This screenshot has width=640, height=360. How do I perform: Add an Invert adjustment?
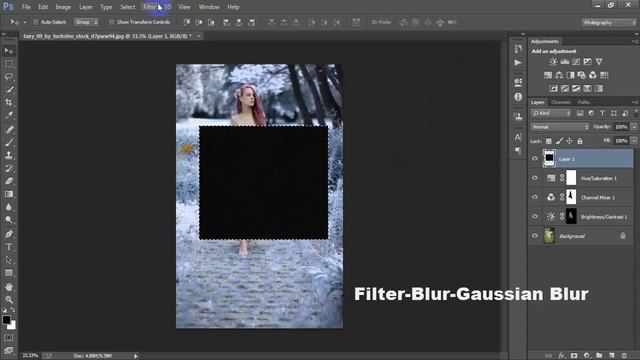[x=553, y=89]
